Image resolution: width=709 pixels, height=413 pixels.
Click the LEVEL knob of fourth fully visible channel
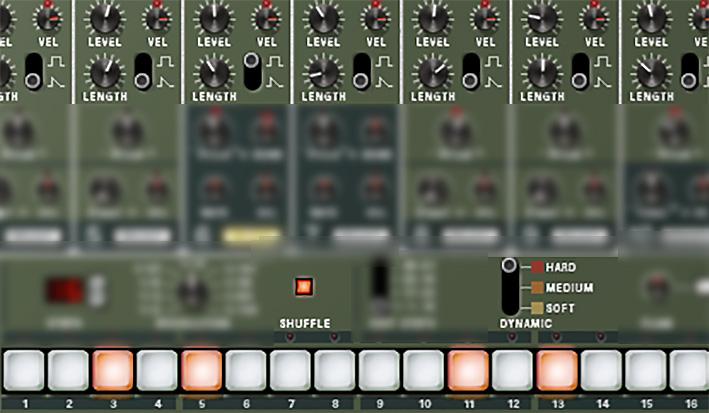pyautogui.click(x=433, y=18)
